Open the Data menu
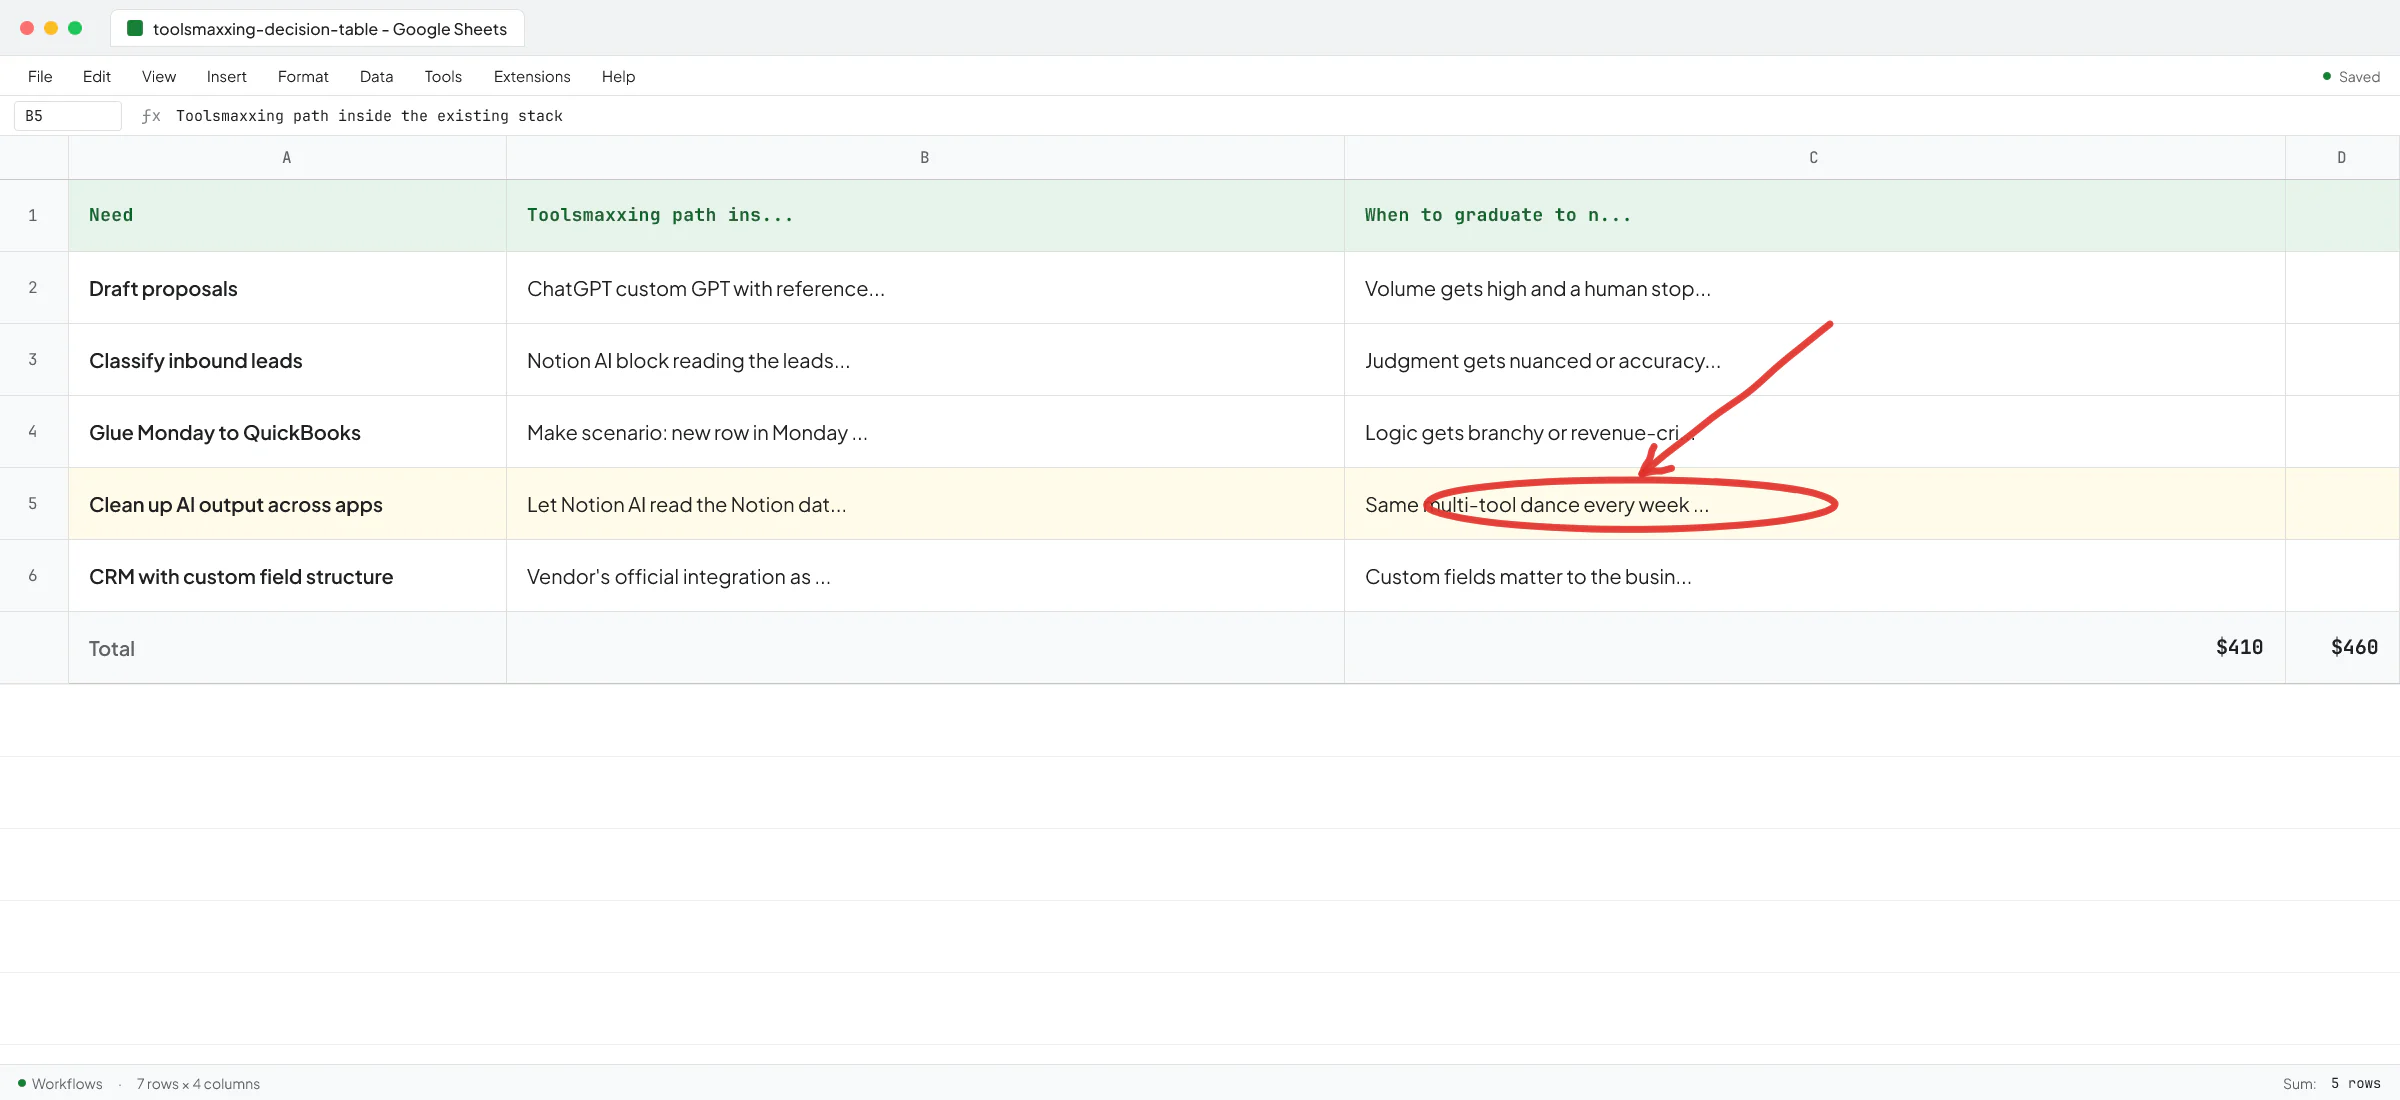Screen dimensions: 2400x1100 [x=376, y=77]
